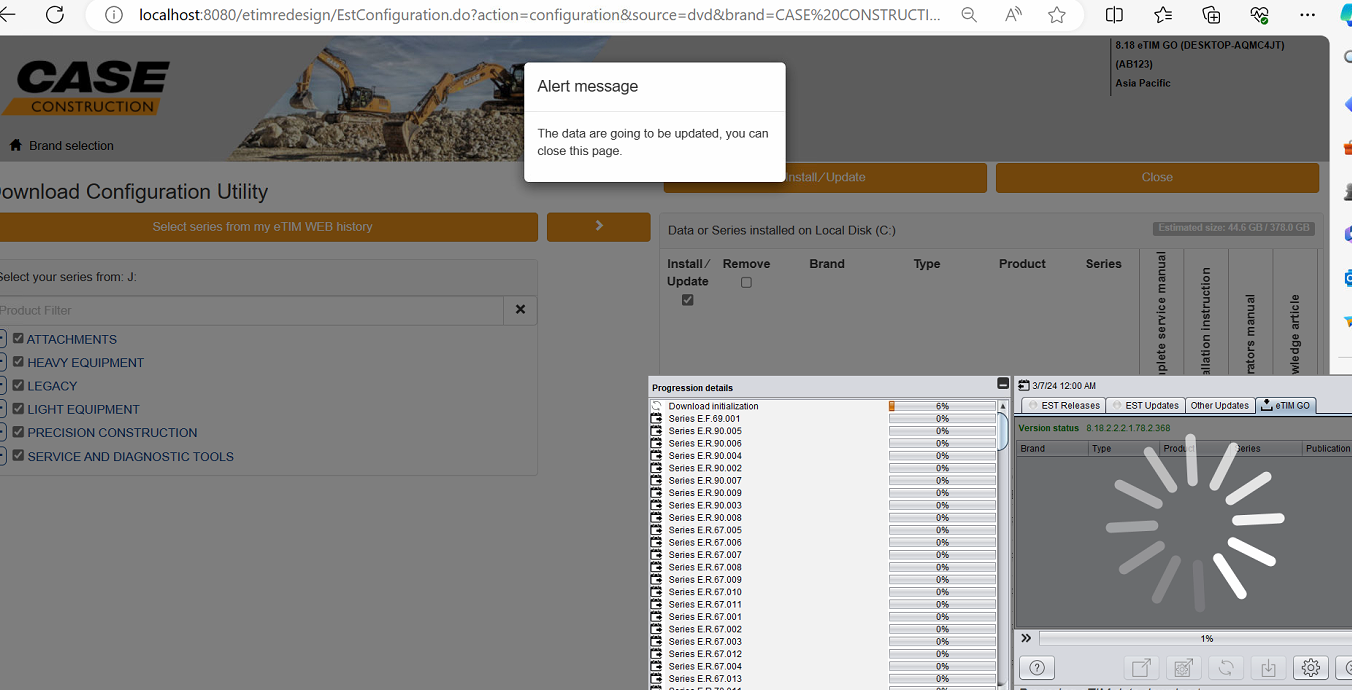Image resolution: width=1352 pixels, height=690 pixels.
Task: Click the browser address bar URL
Action: pos(540,15)
